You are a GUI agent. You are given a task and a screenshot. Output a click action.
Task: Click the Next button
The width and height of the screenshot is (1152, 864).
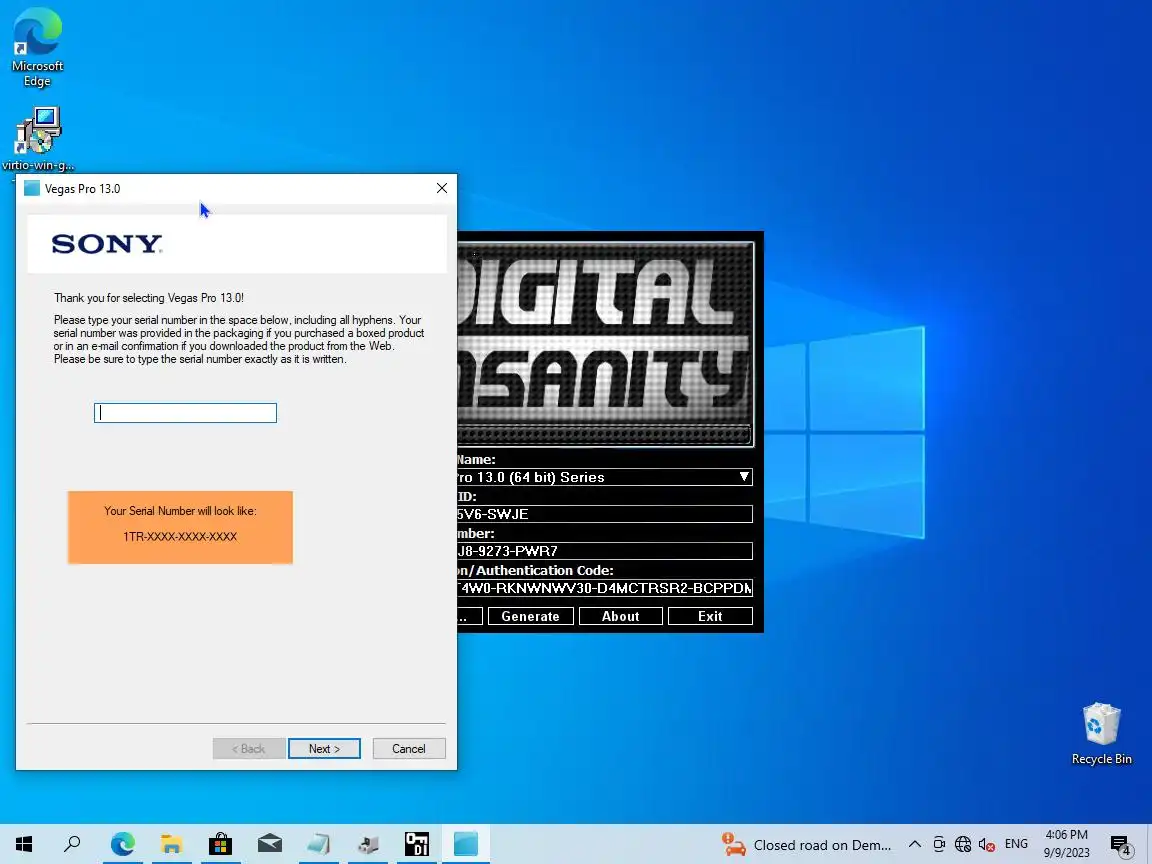324,749
